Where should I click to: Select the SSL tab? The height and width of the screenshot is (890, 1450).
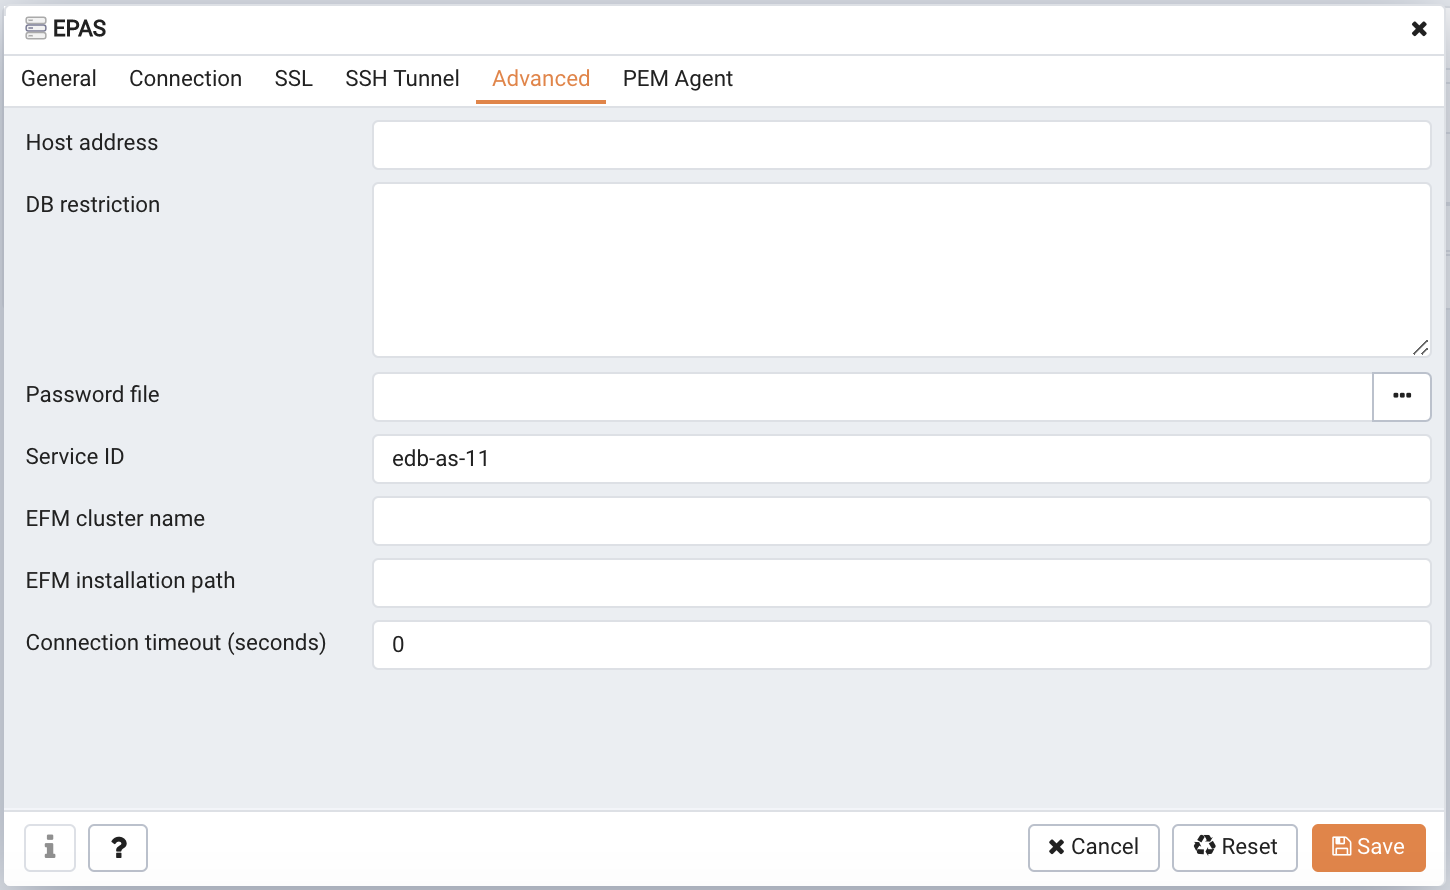(294, 79)
